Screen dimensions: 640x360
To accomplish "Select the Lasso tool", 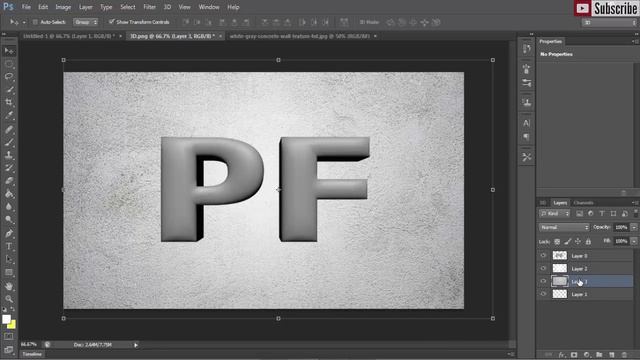I will click(9, 77).
